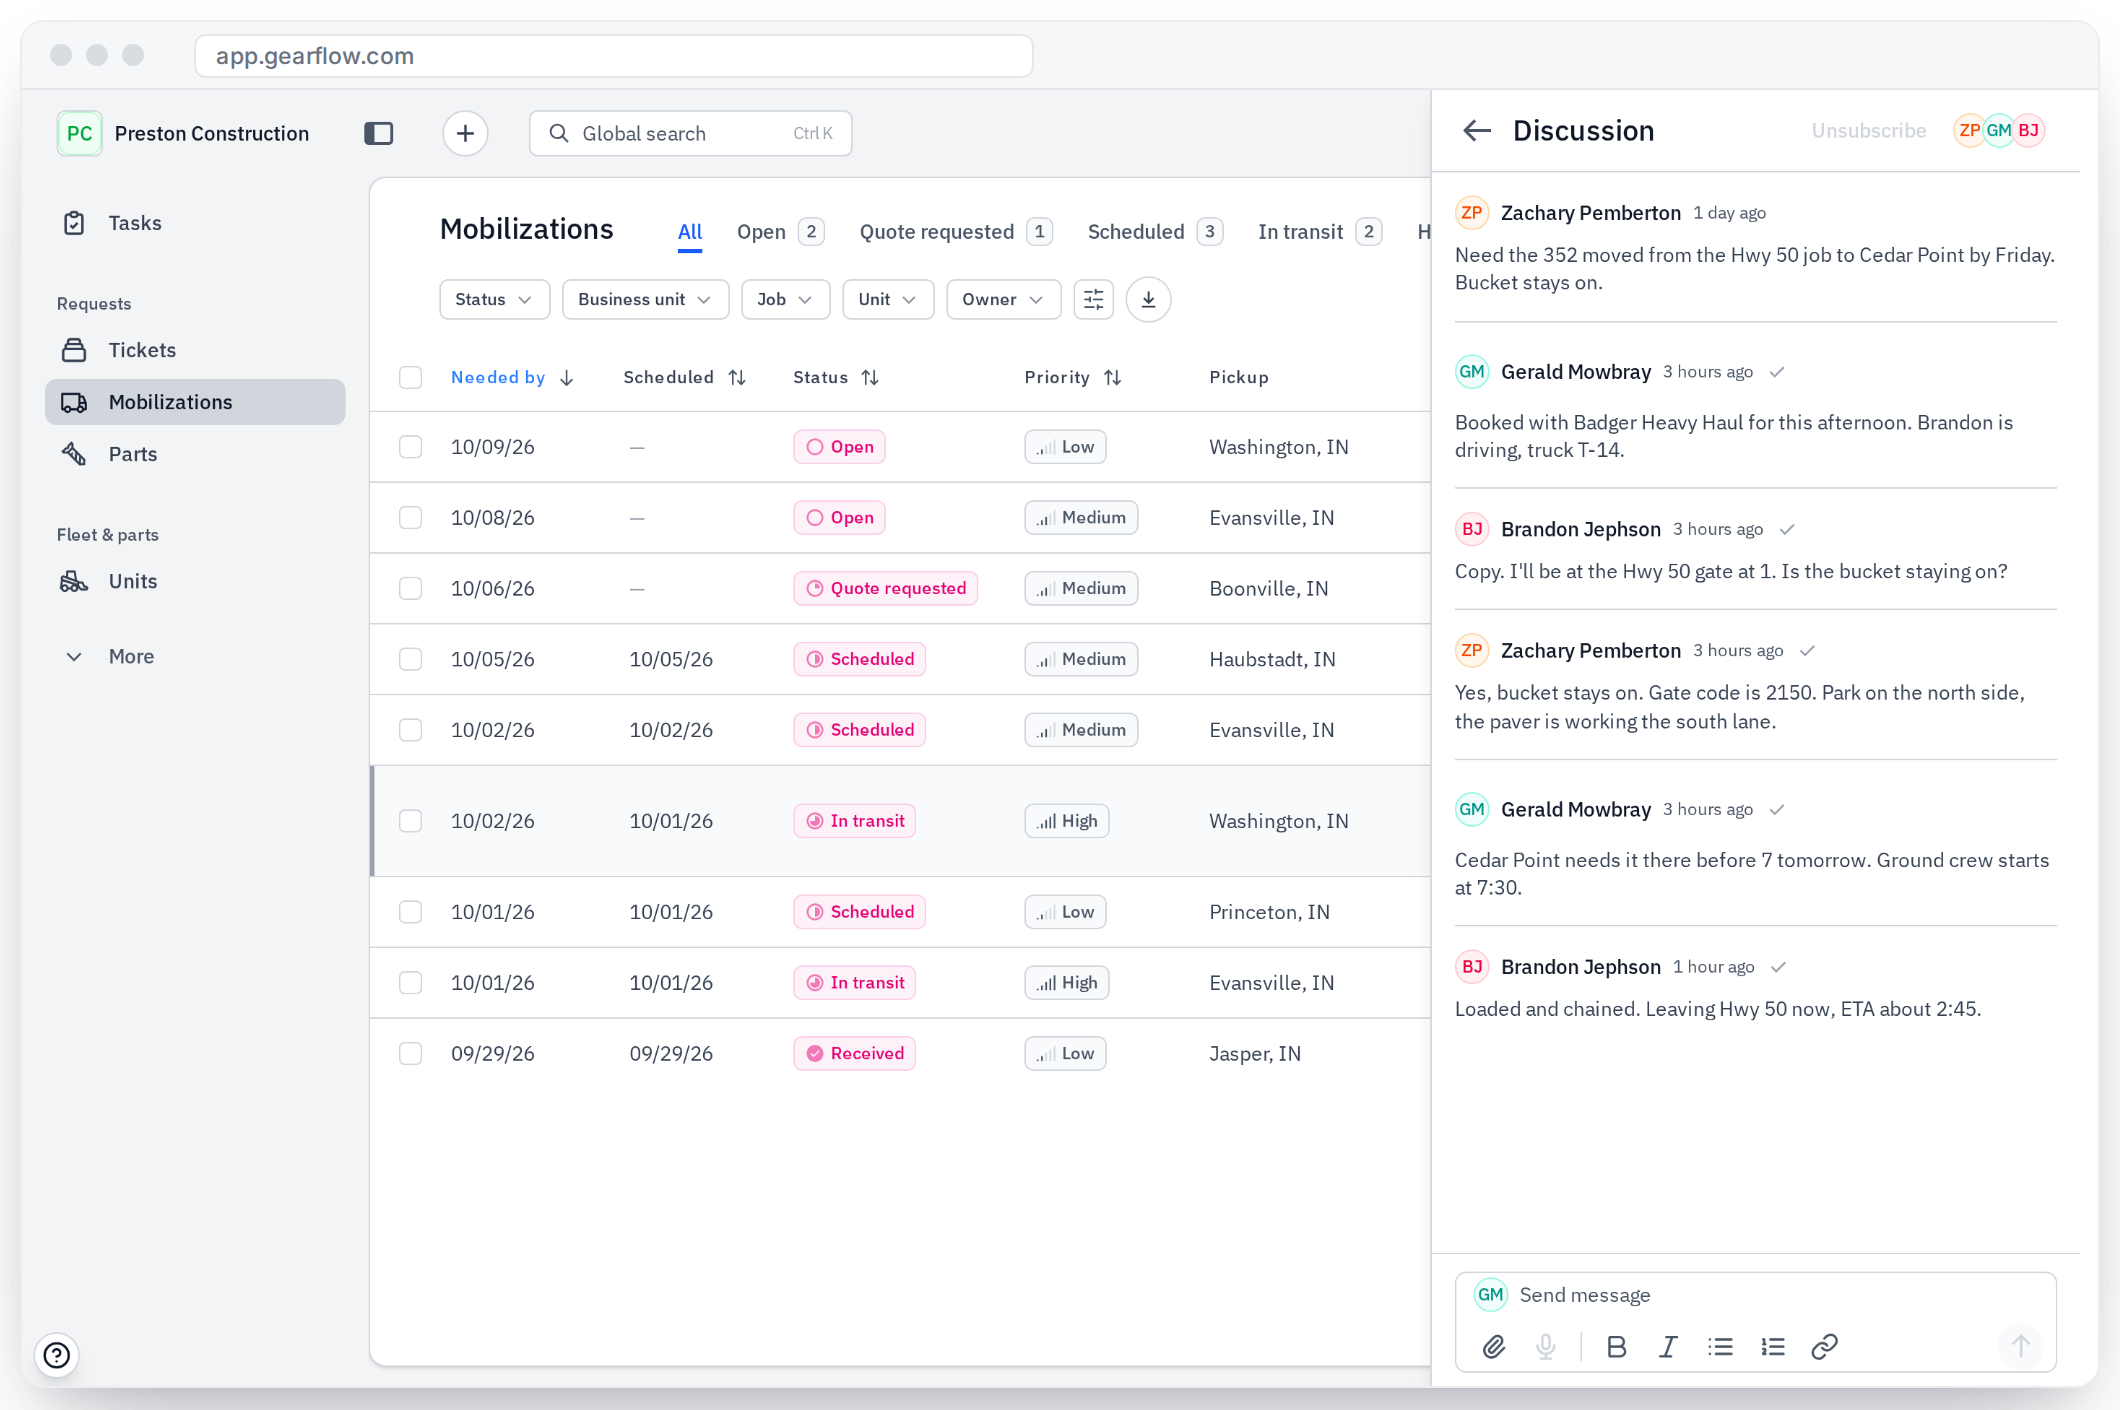Go back with the Discussion arrow
2120x1410 pixels.
coord(1477,131)
